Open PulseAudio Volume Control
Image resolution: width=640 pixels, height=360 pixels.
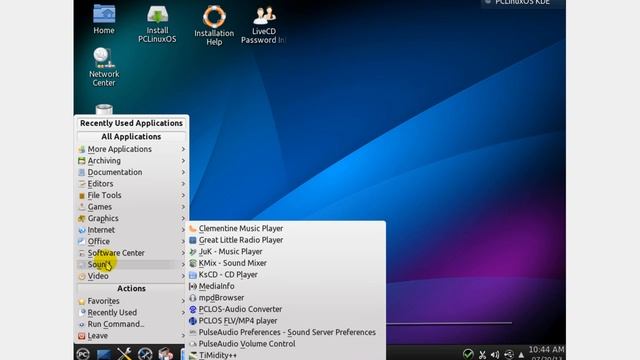pos(286,344)
